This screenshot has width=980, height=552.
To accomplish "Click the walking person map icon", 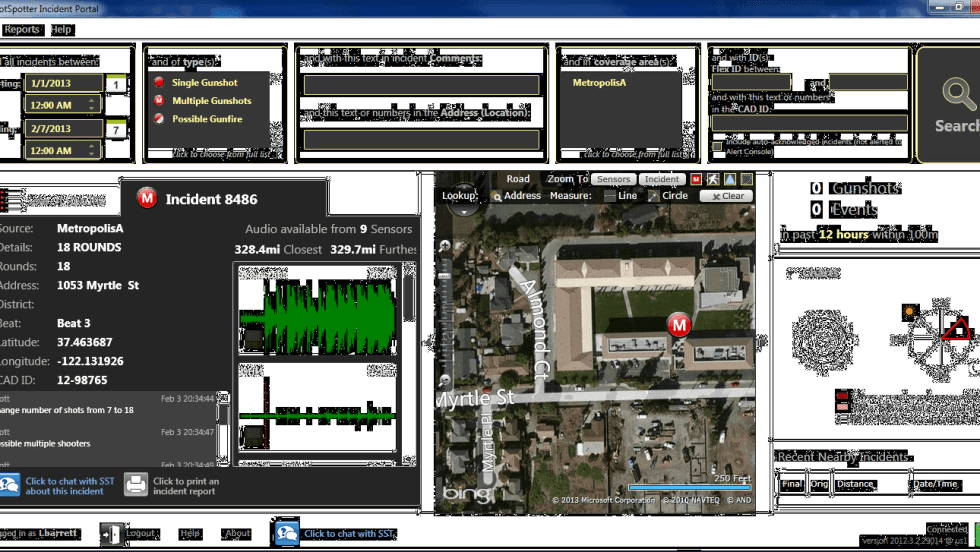I will [712, 179].
